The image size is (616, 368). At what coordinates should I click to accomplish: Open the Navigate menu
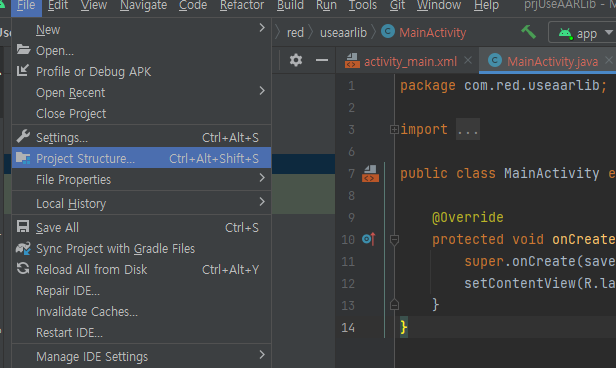[x=144, y=5]
